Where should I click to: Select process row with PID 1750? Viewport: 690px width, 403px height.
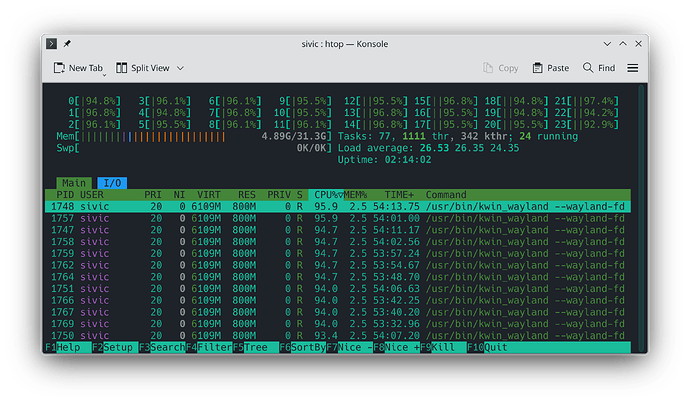338,335
